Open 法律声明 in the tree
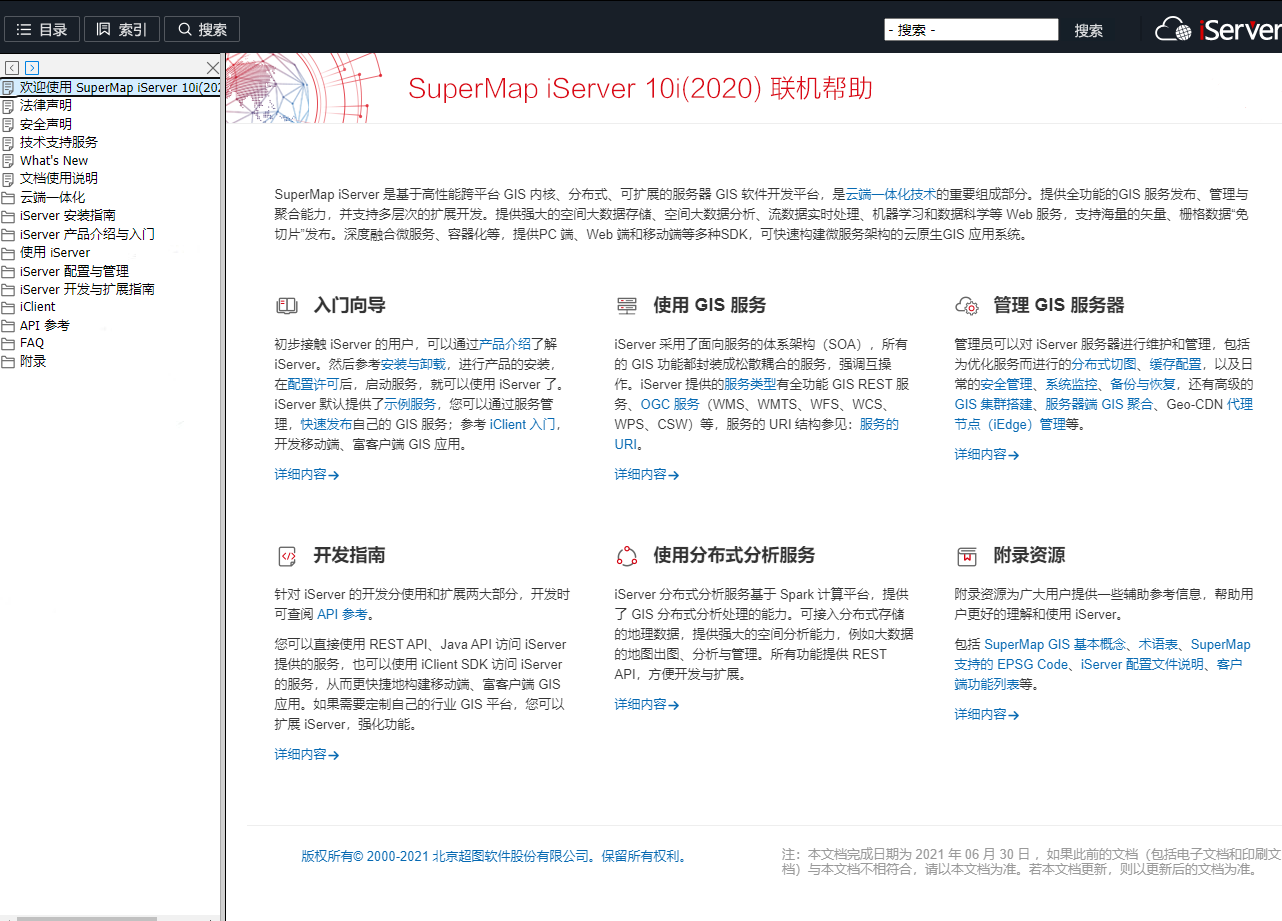 46,105
